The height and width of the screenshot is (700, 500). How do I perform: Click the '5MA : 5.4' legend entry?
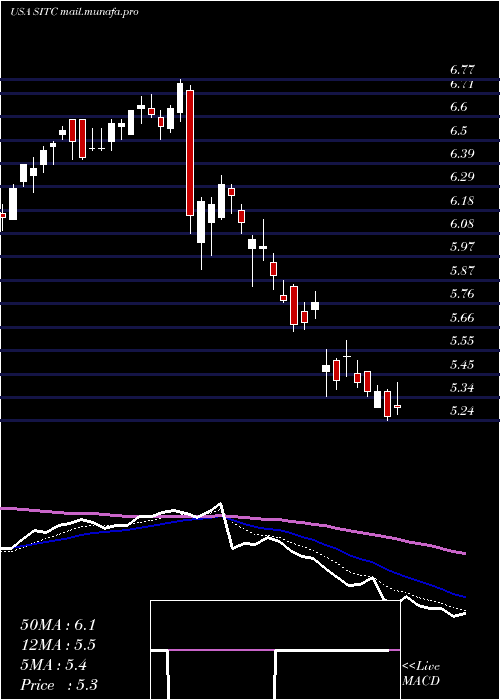(54, 665)
